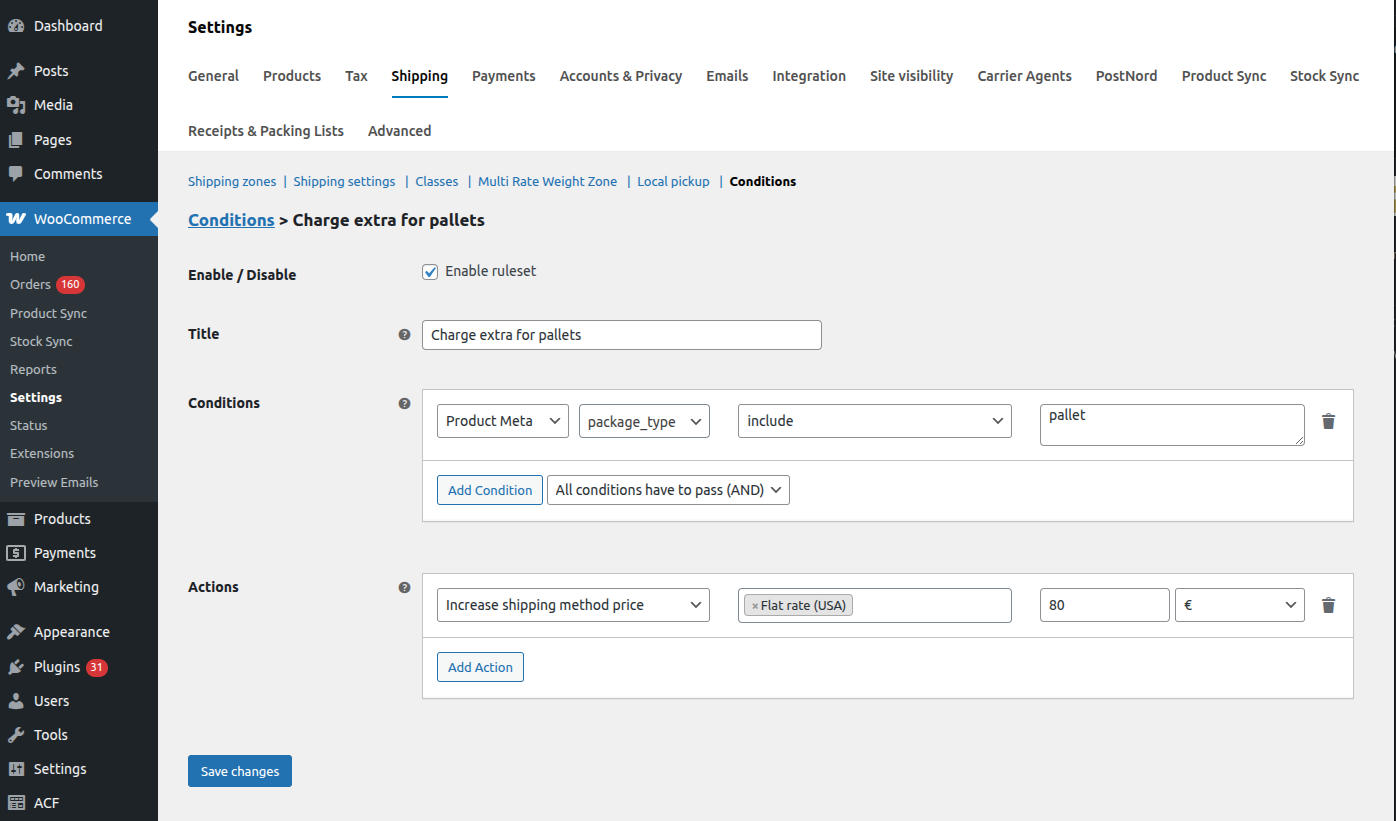Click the help icon beside Actions
Image resolution: width=1396 pixels, height=821 pixels.
(x=404, y=587)
